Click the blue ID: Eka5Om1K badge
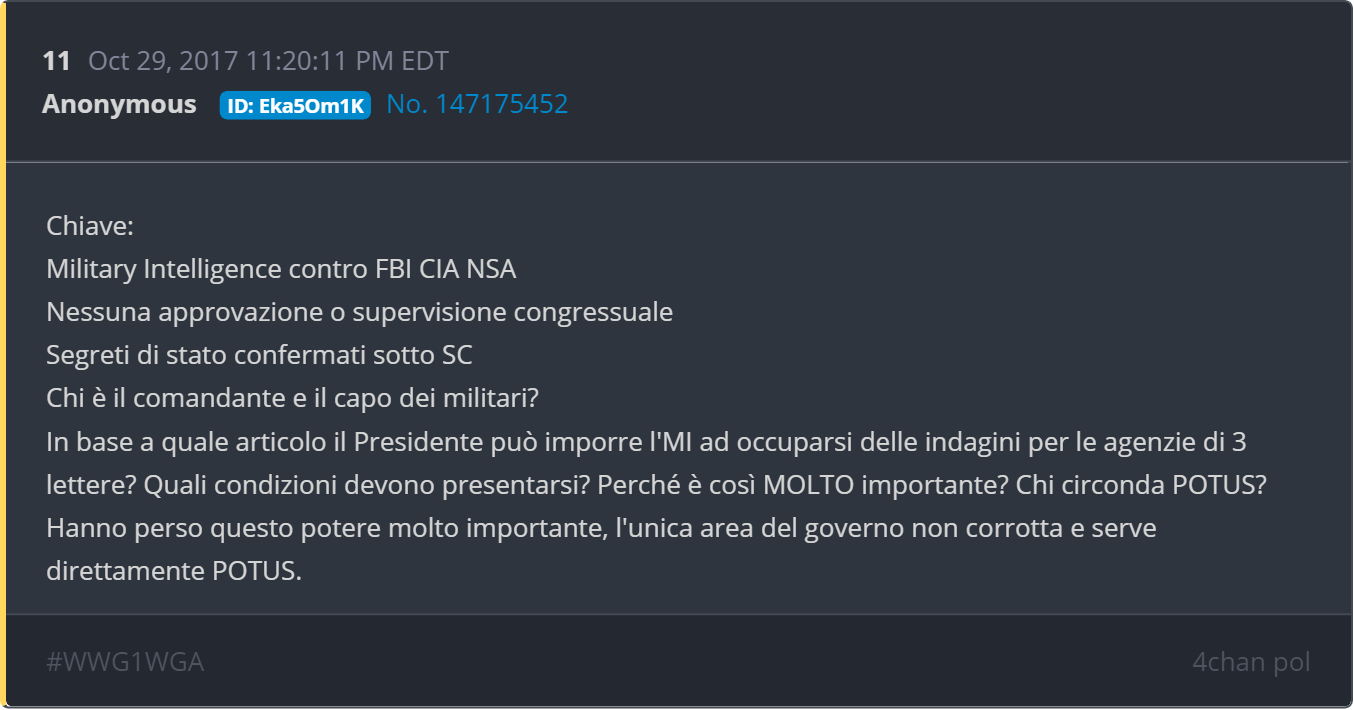The width and height of the screenshot is (1354, 710). (x=295, y=106)
